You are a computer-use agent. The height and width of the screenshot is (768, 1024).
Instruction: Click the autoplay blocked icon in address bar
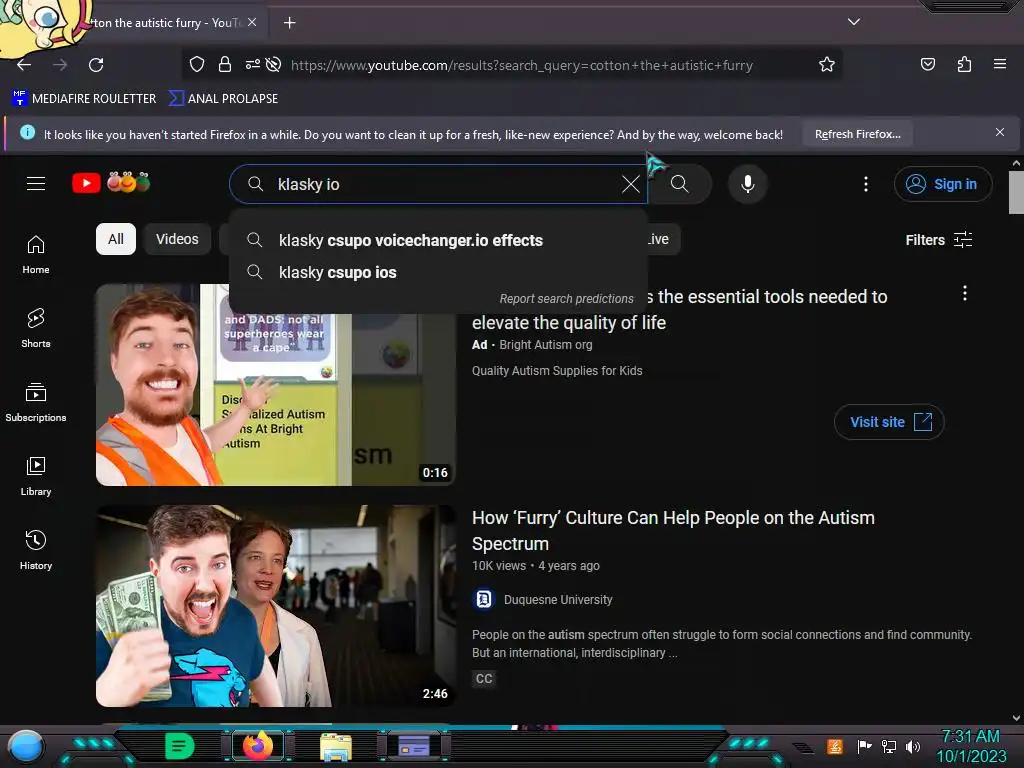coord(274,64)
